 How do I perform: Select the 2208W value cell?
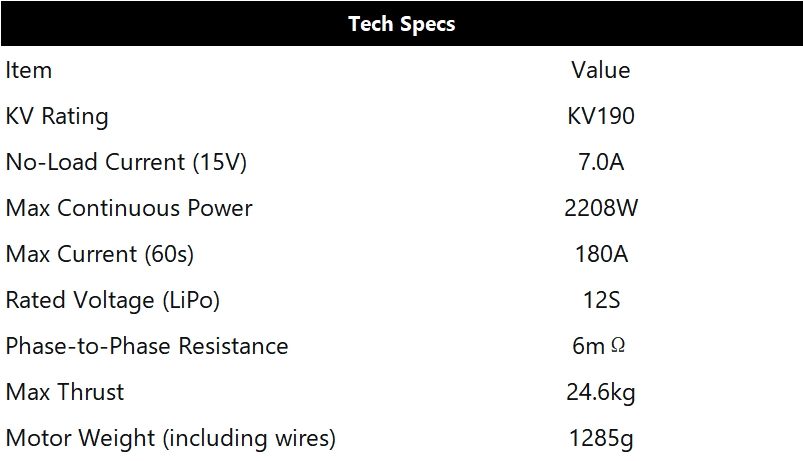pyautogui.click(x=600, y=208)
